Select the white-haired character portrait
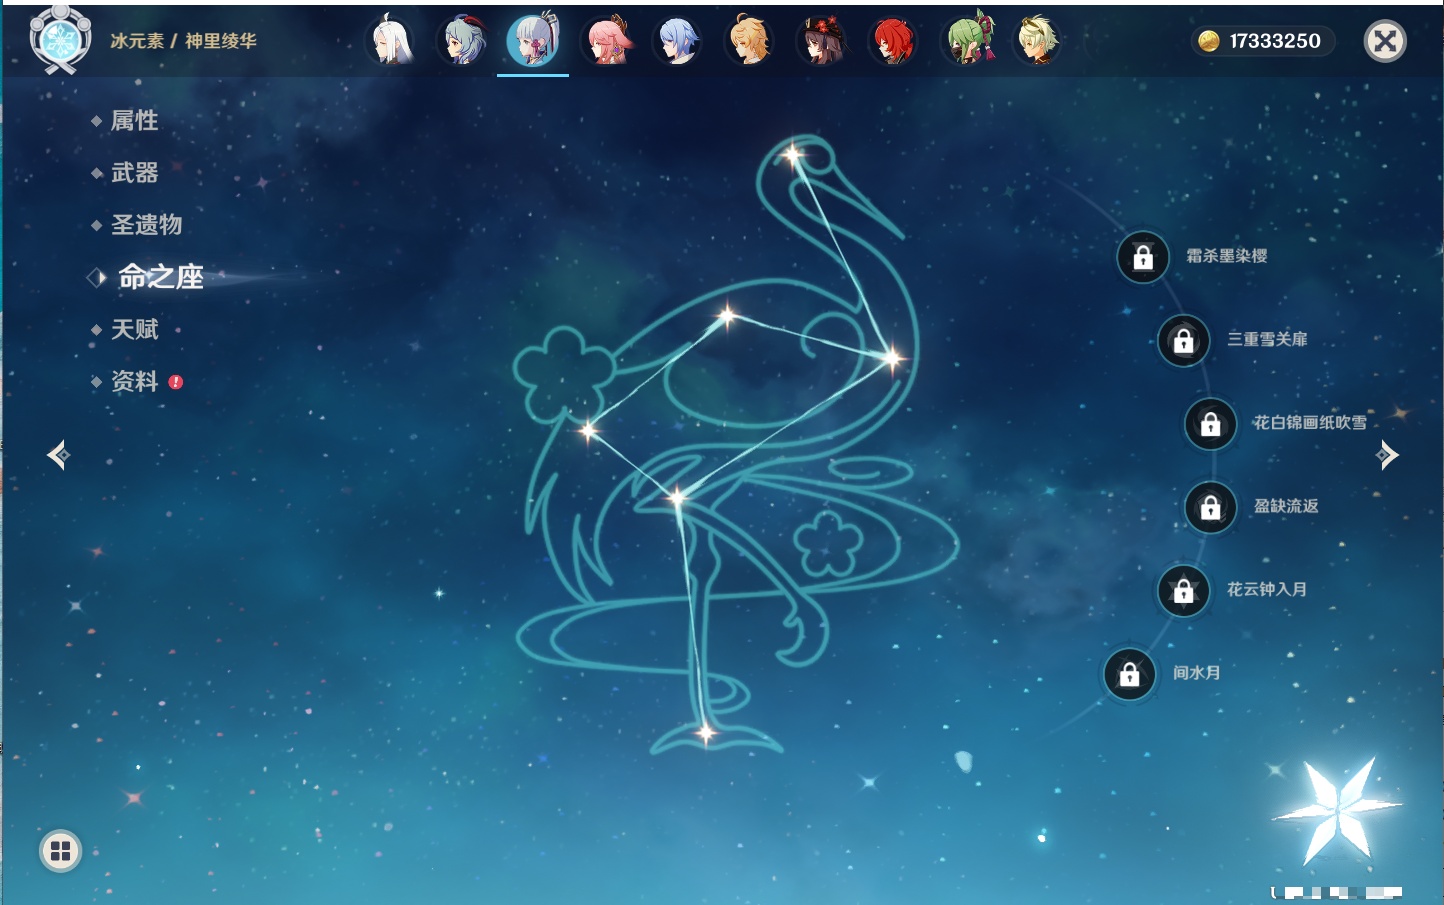This screenshot has height=905, width=1444. [x=391, y=42]
